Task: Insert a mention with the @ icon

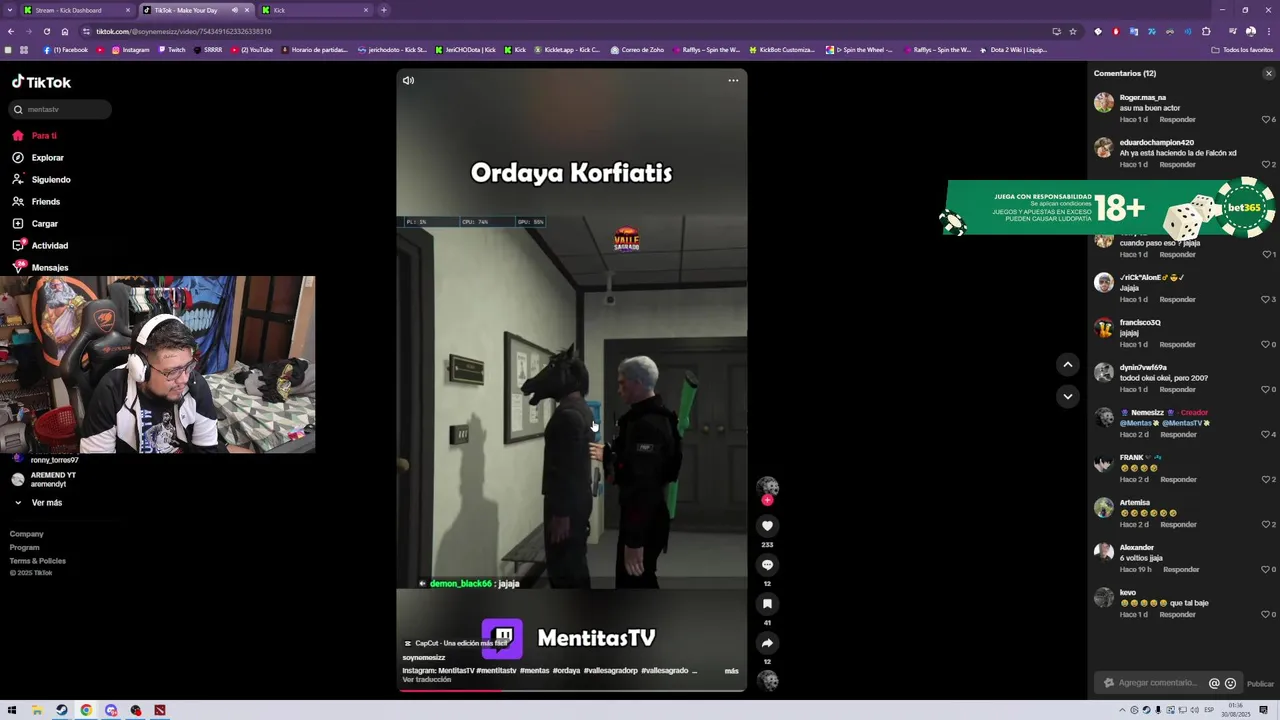Action: click(x=1214, y=683)
